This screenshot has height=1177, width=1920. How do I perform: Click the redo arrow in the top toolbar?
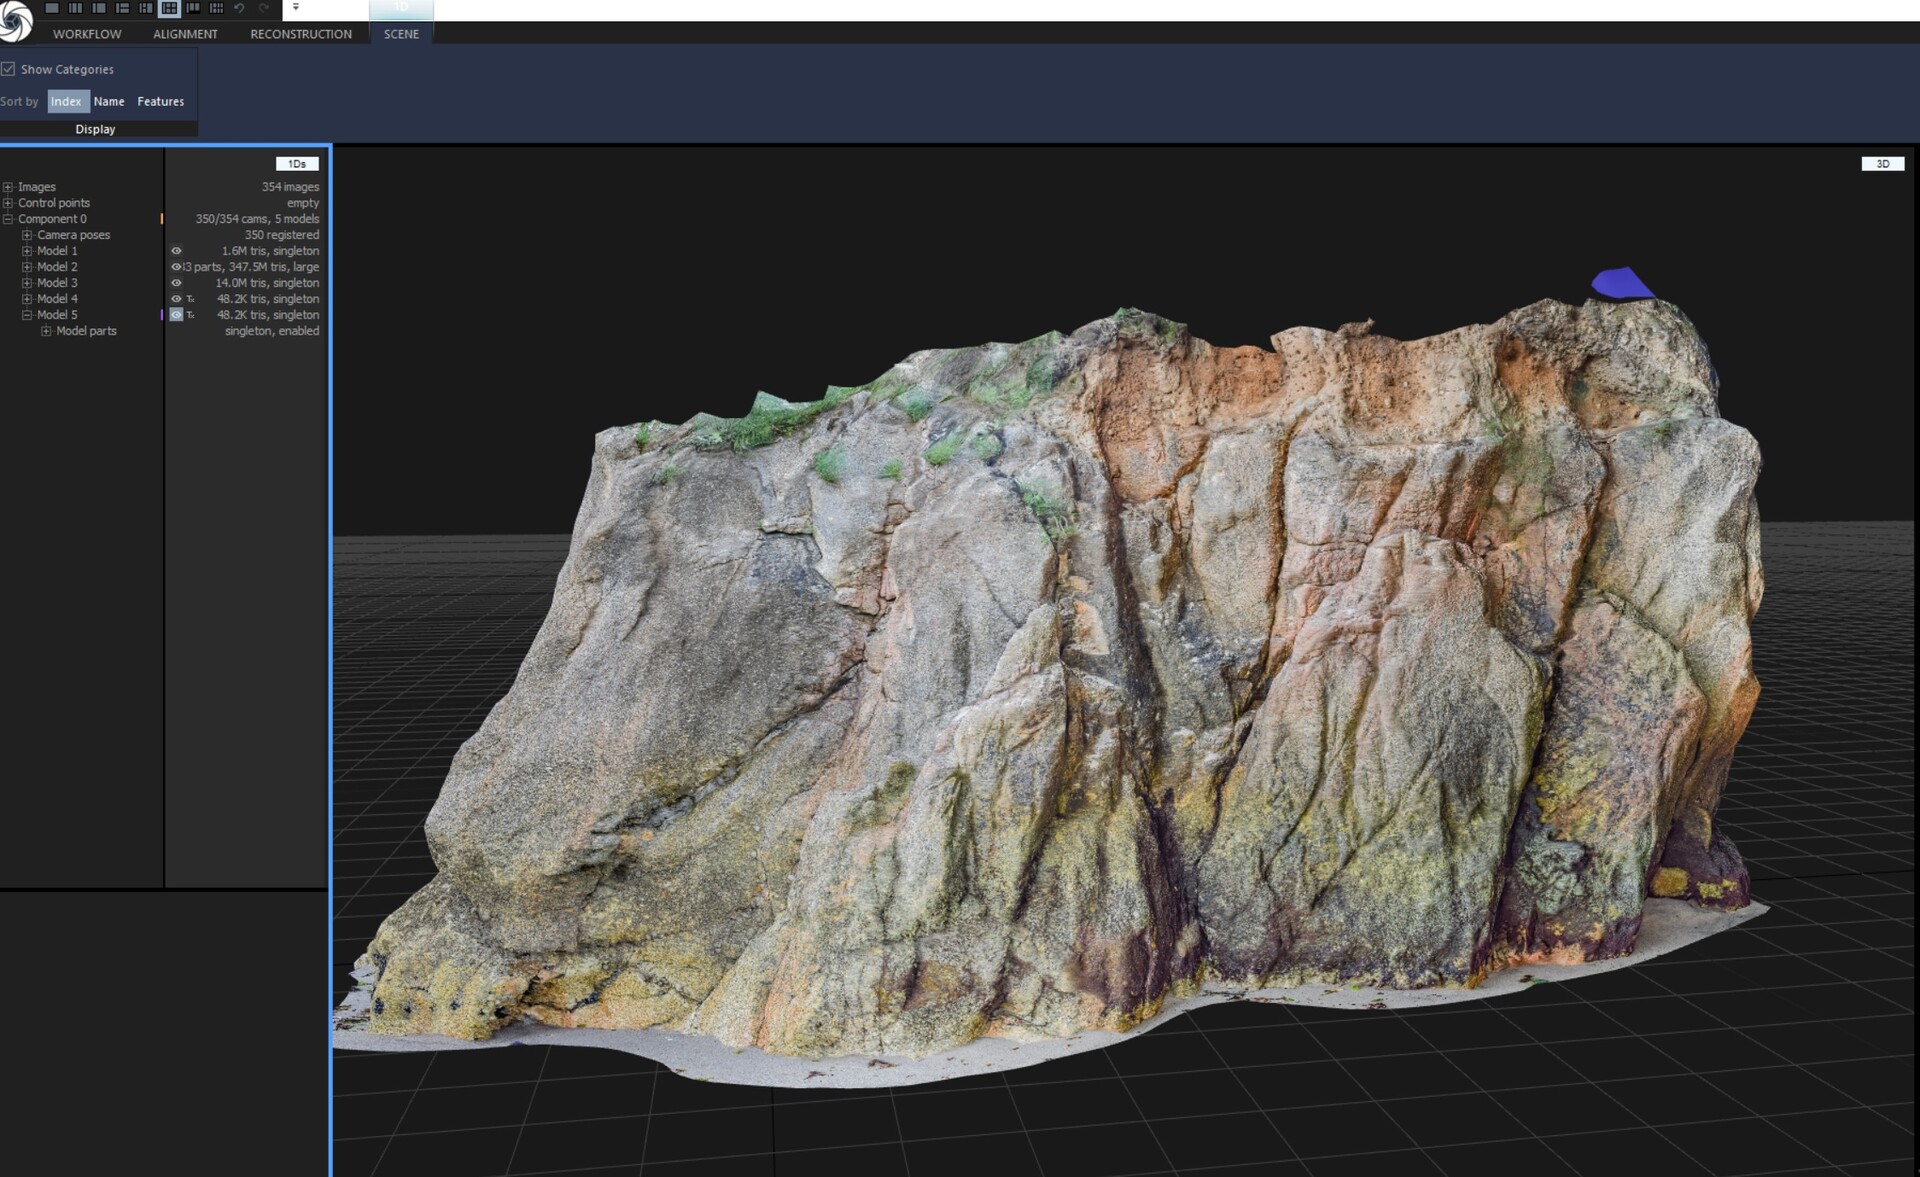pyautogui.click(x=263, y=8)
